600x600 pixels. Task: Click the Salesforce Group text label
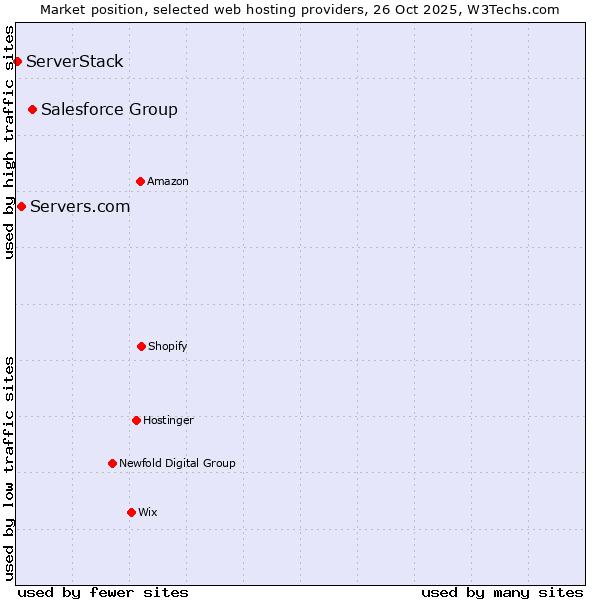pos(109,109)
